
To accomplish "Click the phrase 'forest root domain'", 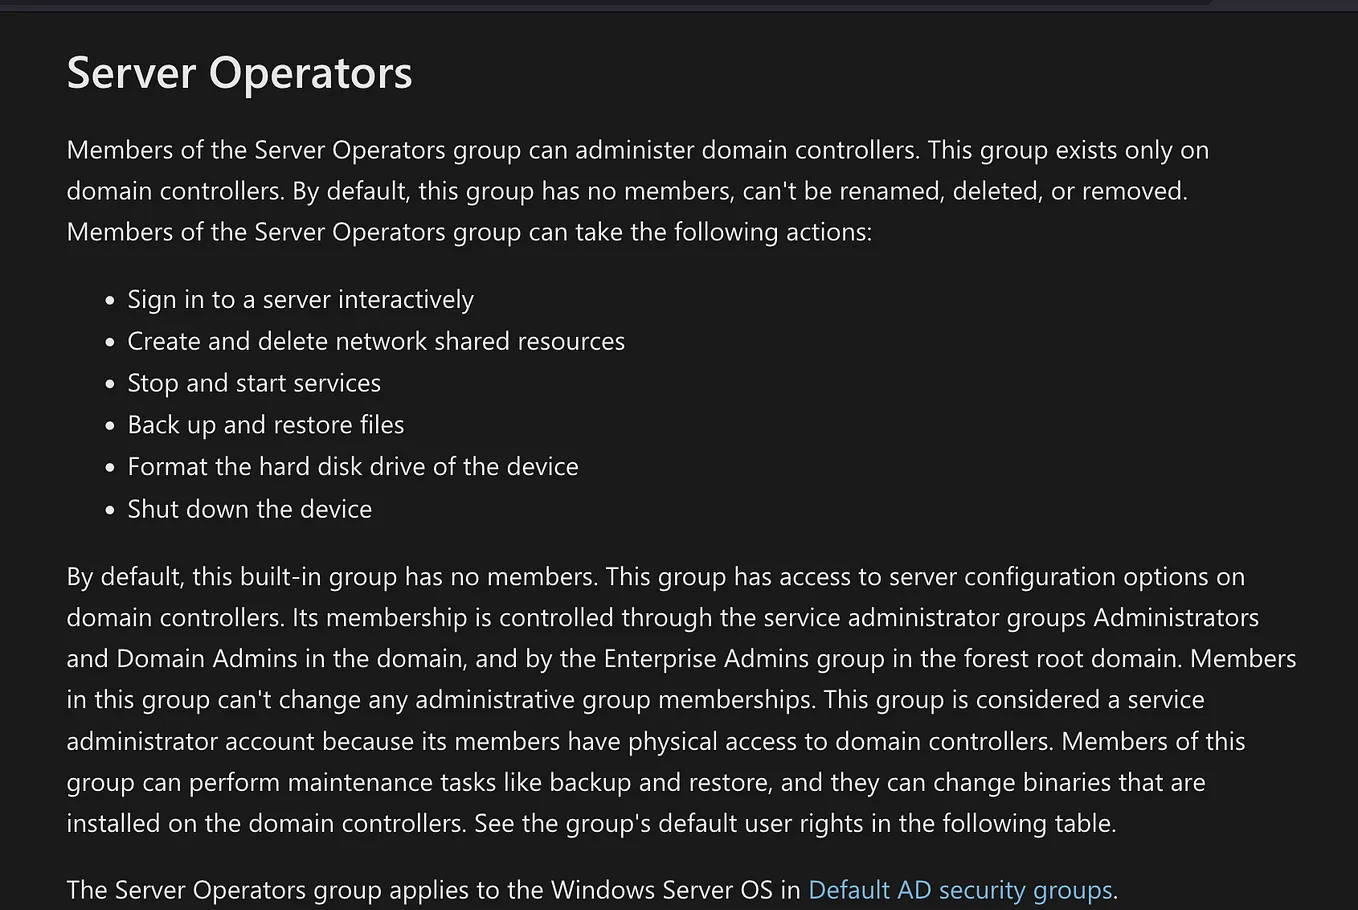I will 1048,659.
